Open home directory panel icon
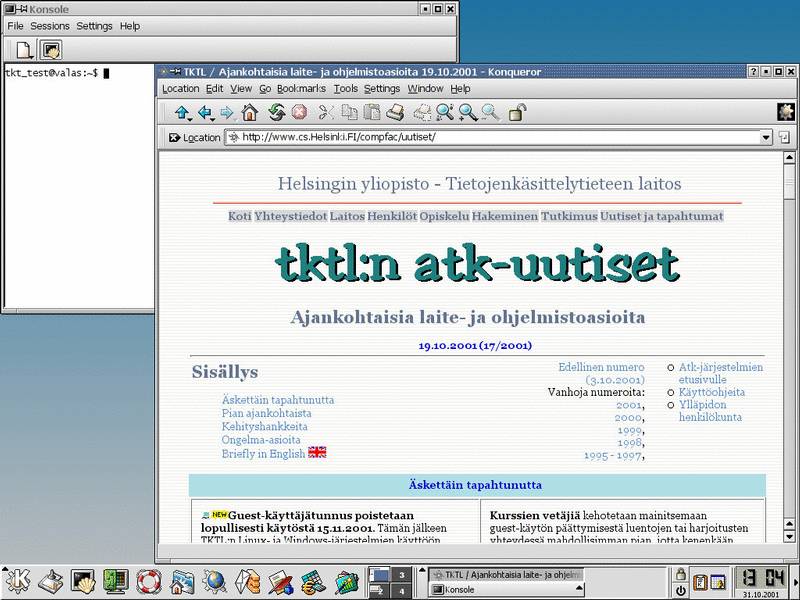This screenshot has width=800, height=600. click(182, 582)
